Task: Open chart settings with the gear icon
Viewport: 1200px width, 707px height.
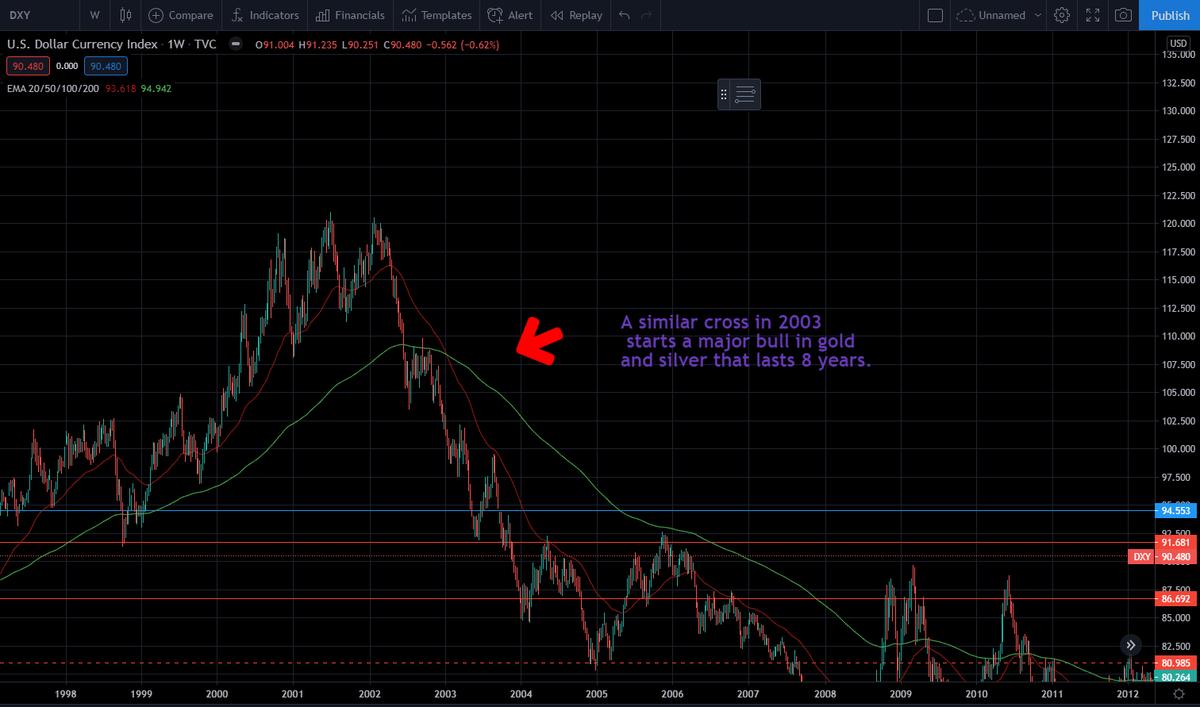Action: [x=1062, y=15]
